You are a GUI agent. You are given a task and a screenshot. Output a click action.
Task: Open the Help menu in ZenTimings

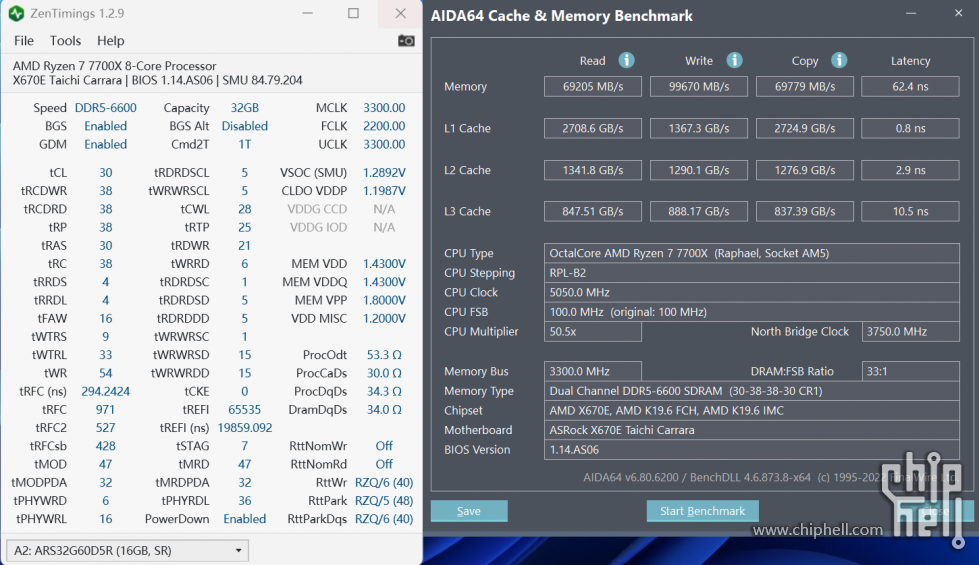pyautogui.click(x=111, y=41)
